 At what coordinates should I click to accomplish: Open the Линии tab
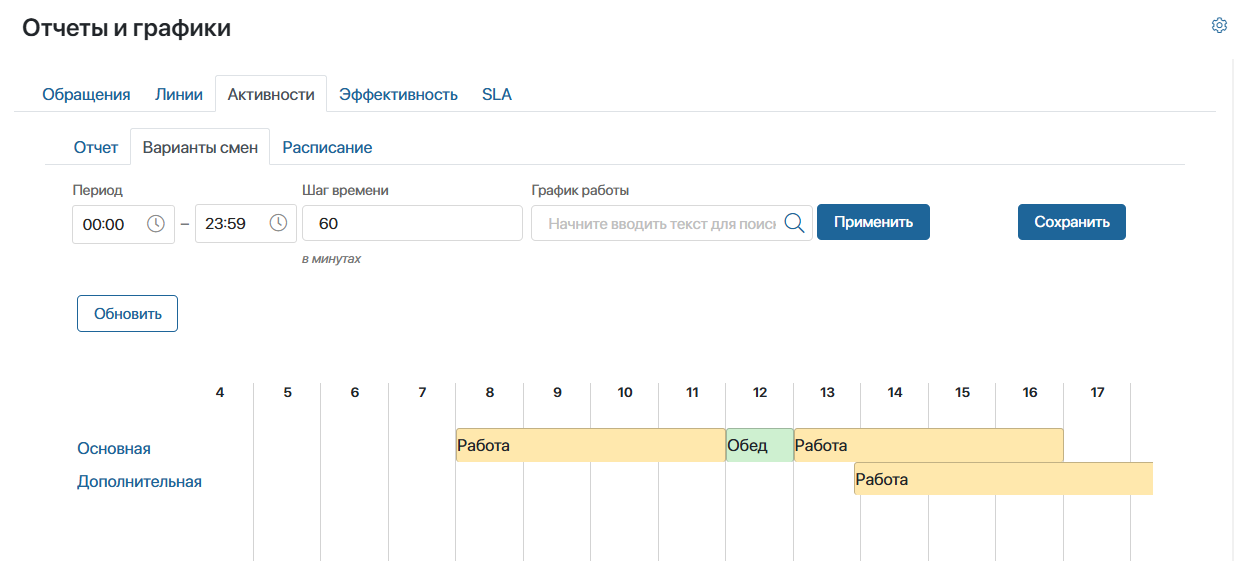pos(179,95)
